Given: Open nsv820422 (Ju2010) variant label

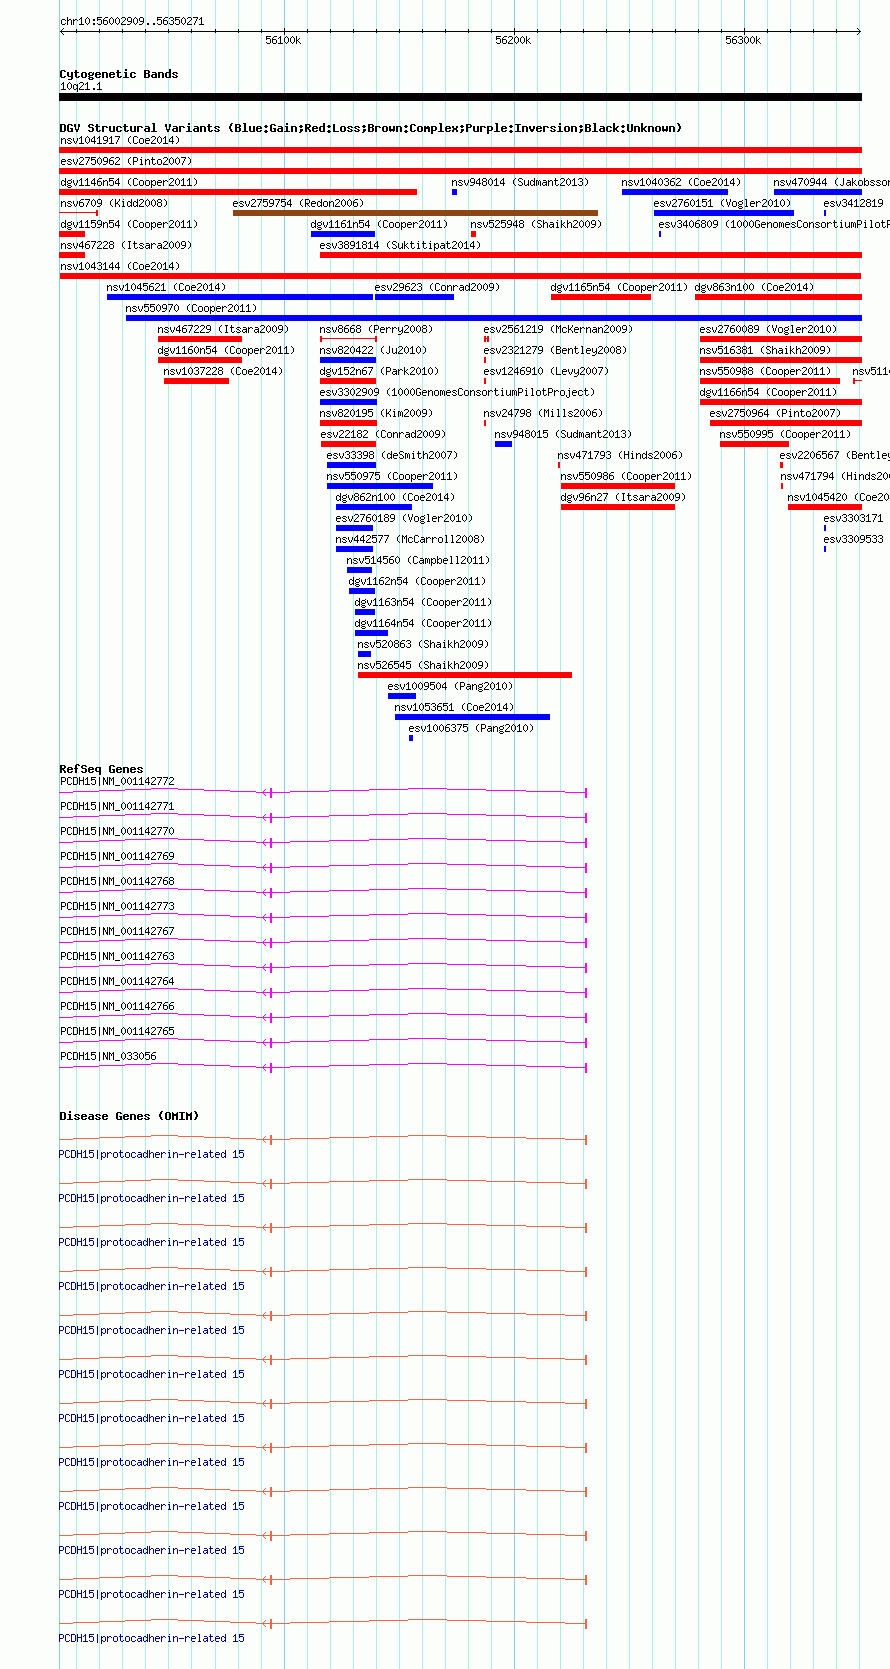Looking at the screenshot, I should click(373, 350).
